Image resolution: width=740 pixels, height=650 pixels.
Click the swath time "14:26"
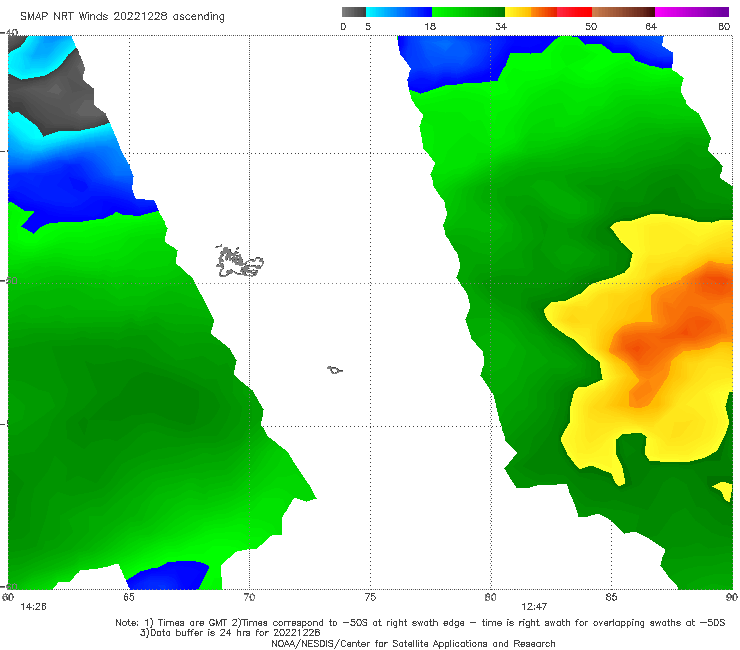34,607
